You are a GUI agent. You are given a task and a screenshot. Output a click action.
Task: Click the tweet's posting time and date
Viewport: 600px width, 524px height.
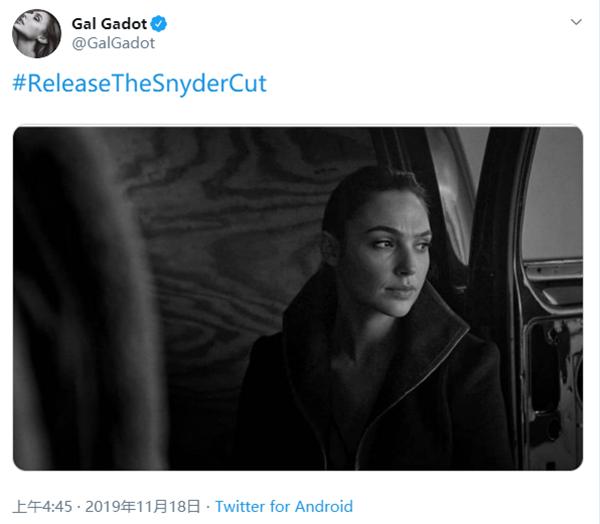pyautogui.click(x=106, y=506)
